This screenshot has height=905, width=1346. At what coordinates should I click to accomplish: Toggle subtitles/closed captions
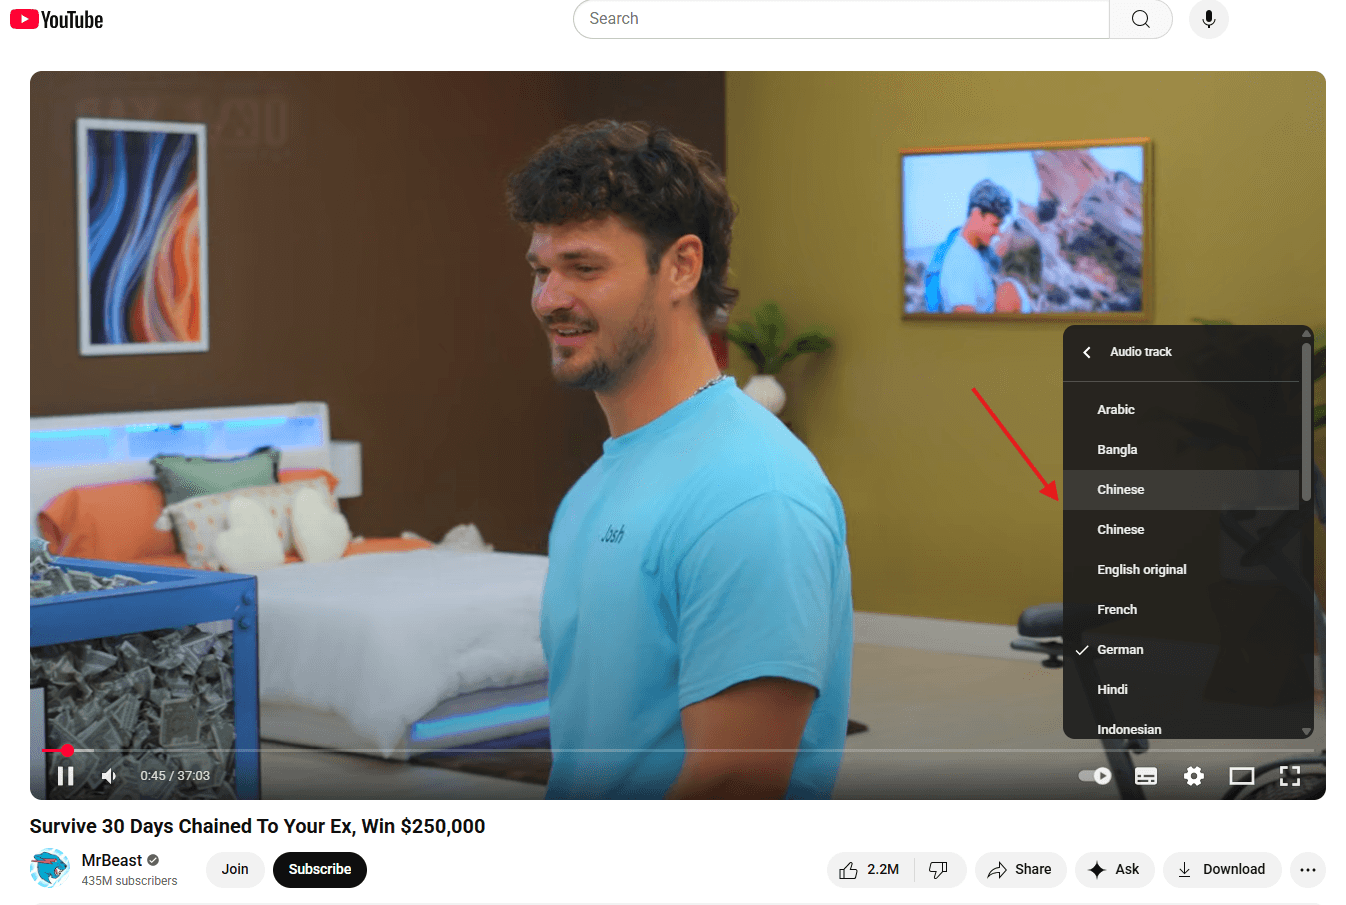[1146, 776]
